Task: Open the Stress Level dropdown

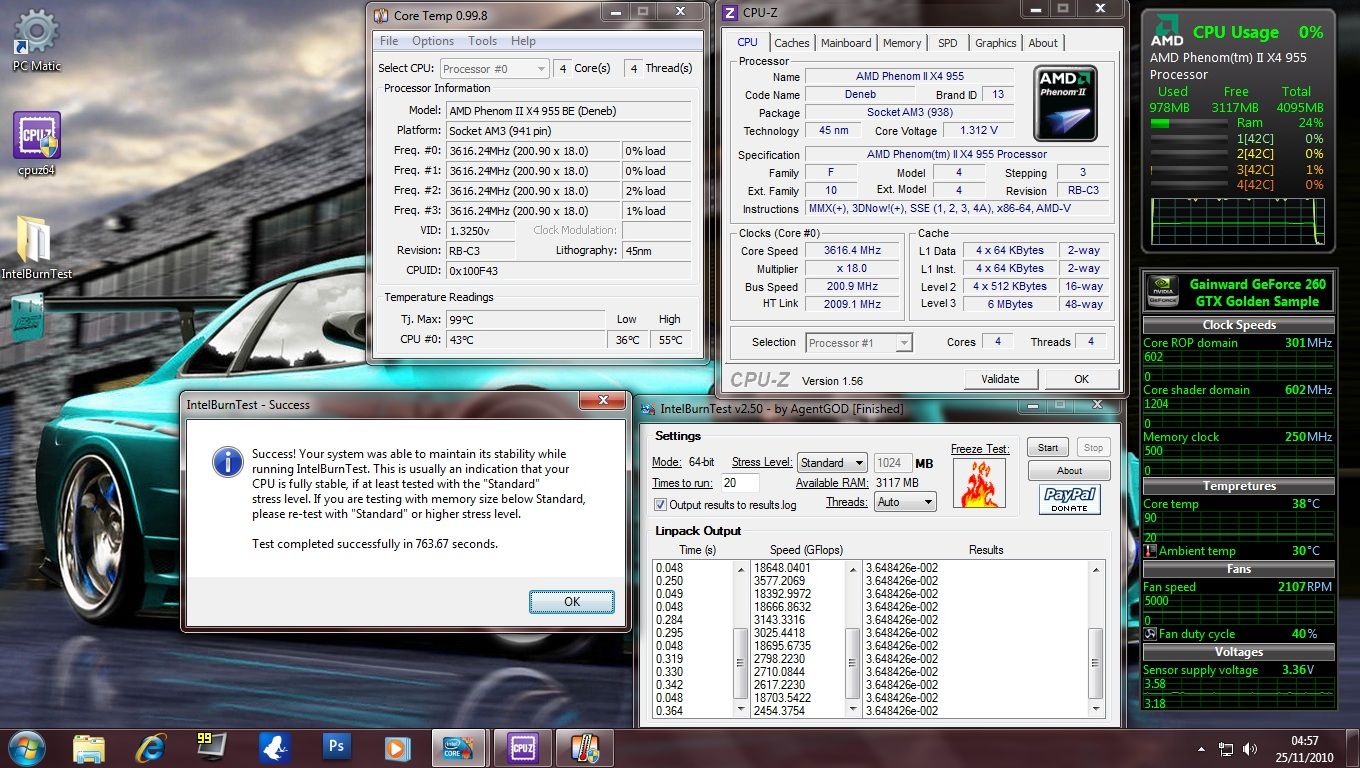Action: tap(832, 463)
